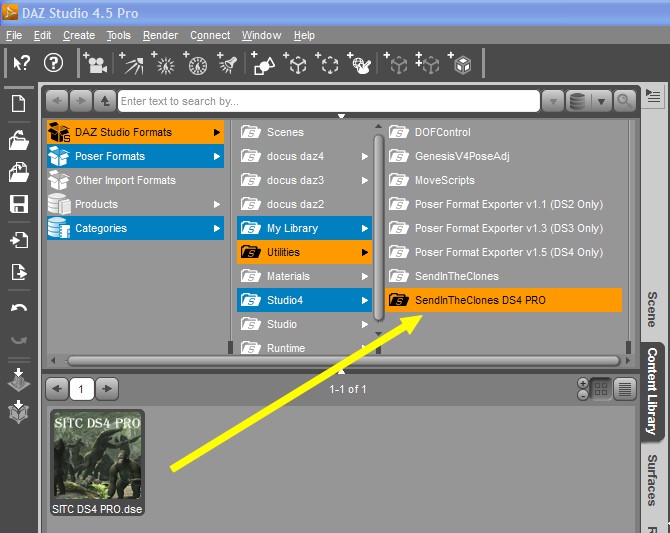Create a new spotlight
Viewport: 670px width, 533px height.
227,63
